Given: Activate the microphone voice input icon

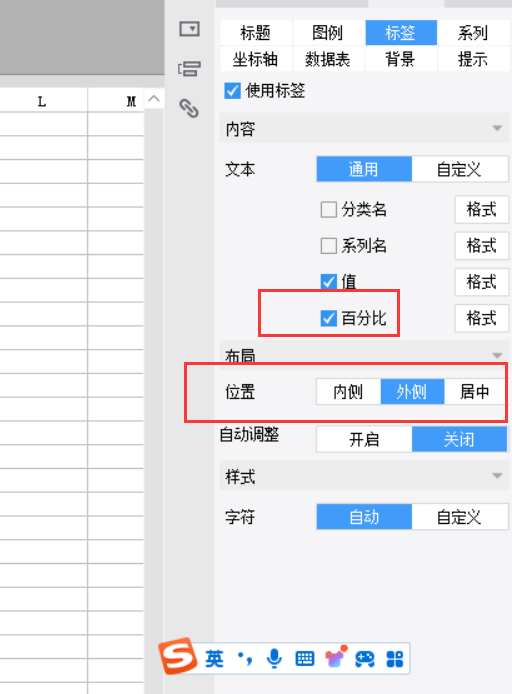Looking at the screenshot, I should point(274,659).
